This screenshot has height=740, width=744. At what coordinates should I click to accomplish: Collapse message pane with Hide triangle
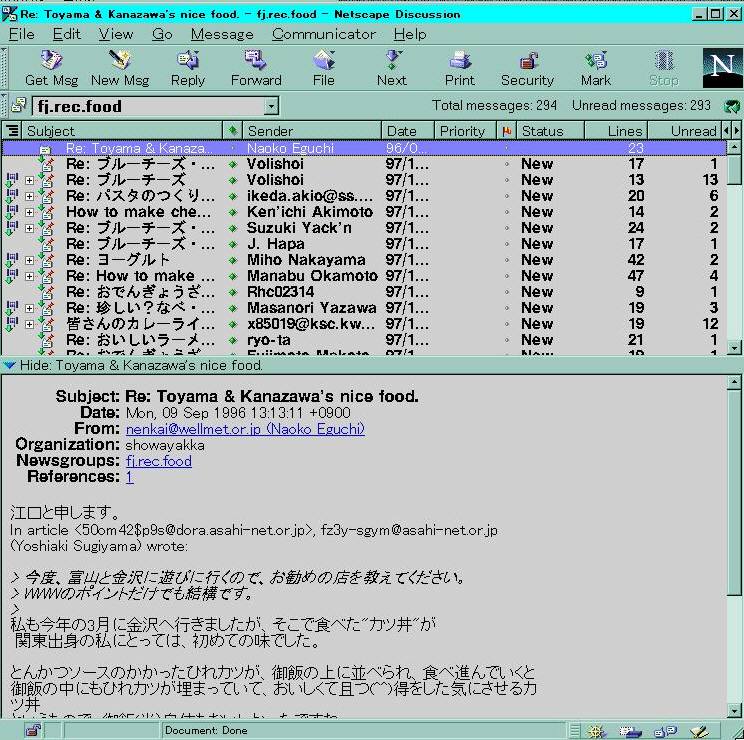click(8, 366)
